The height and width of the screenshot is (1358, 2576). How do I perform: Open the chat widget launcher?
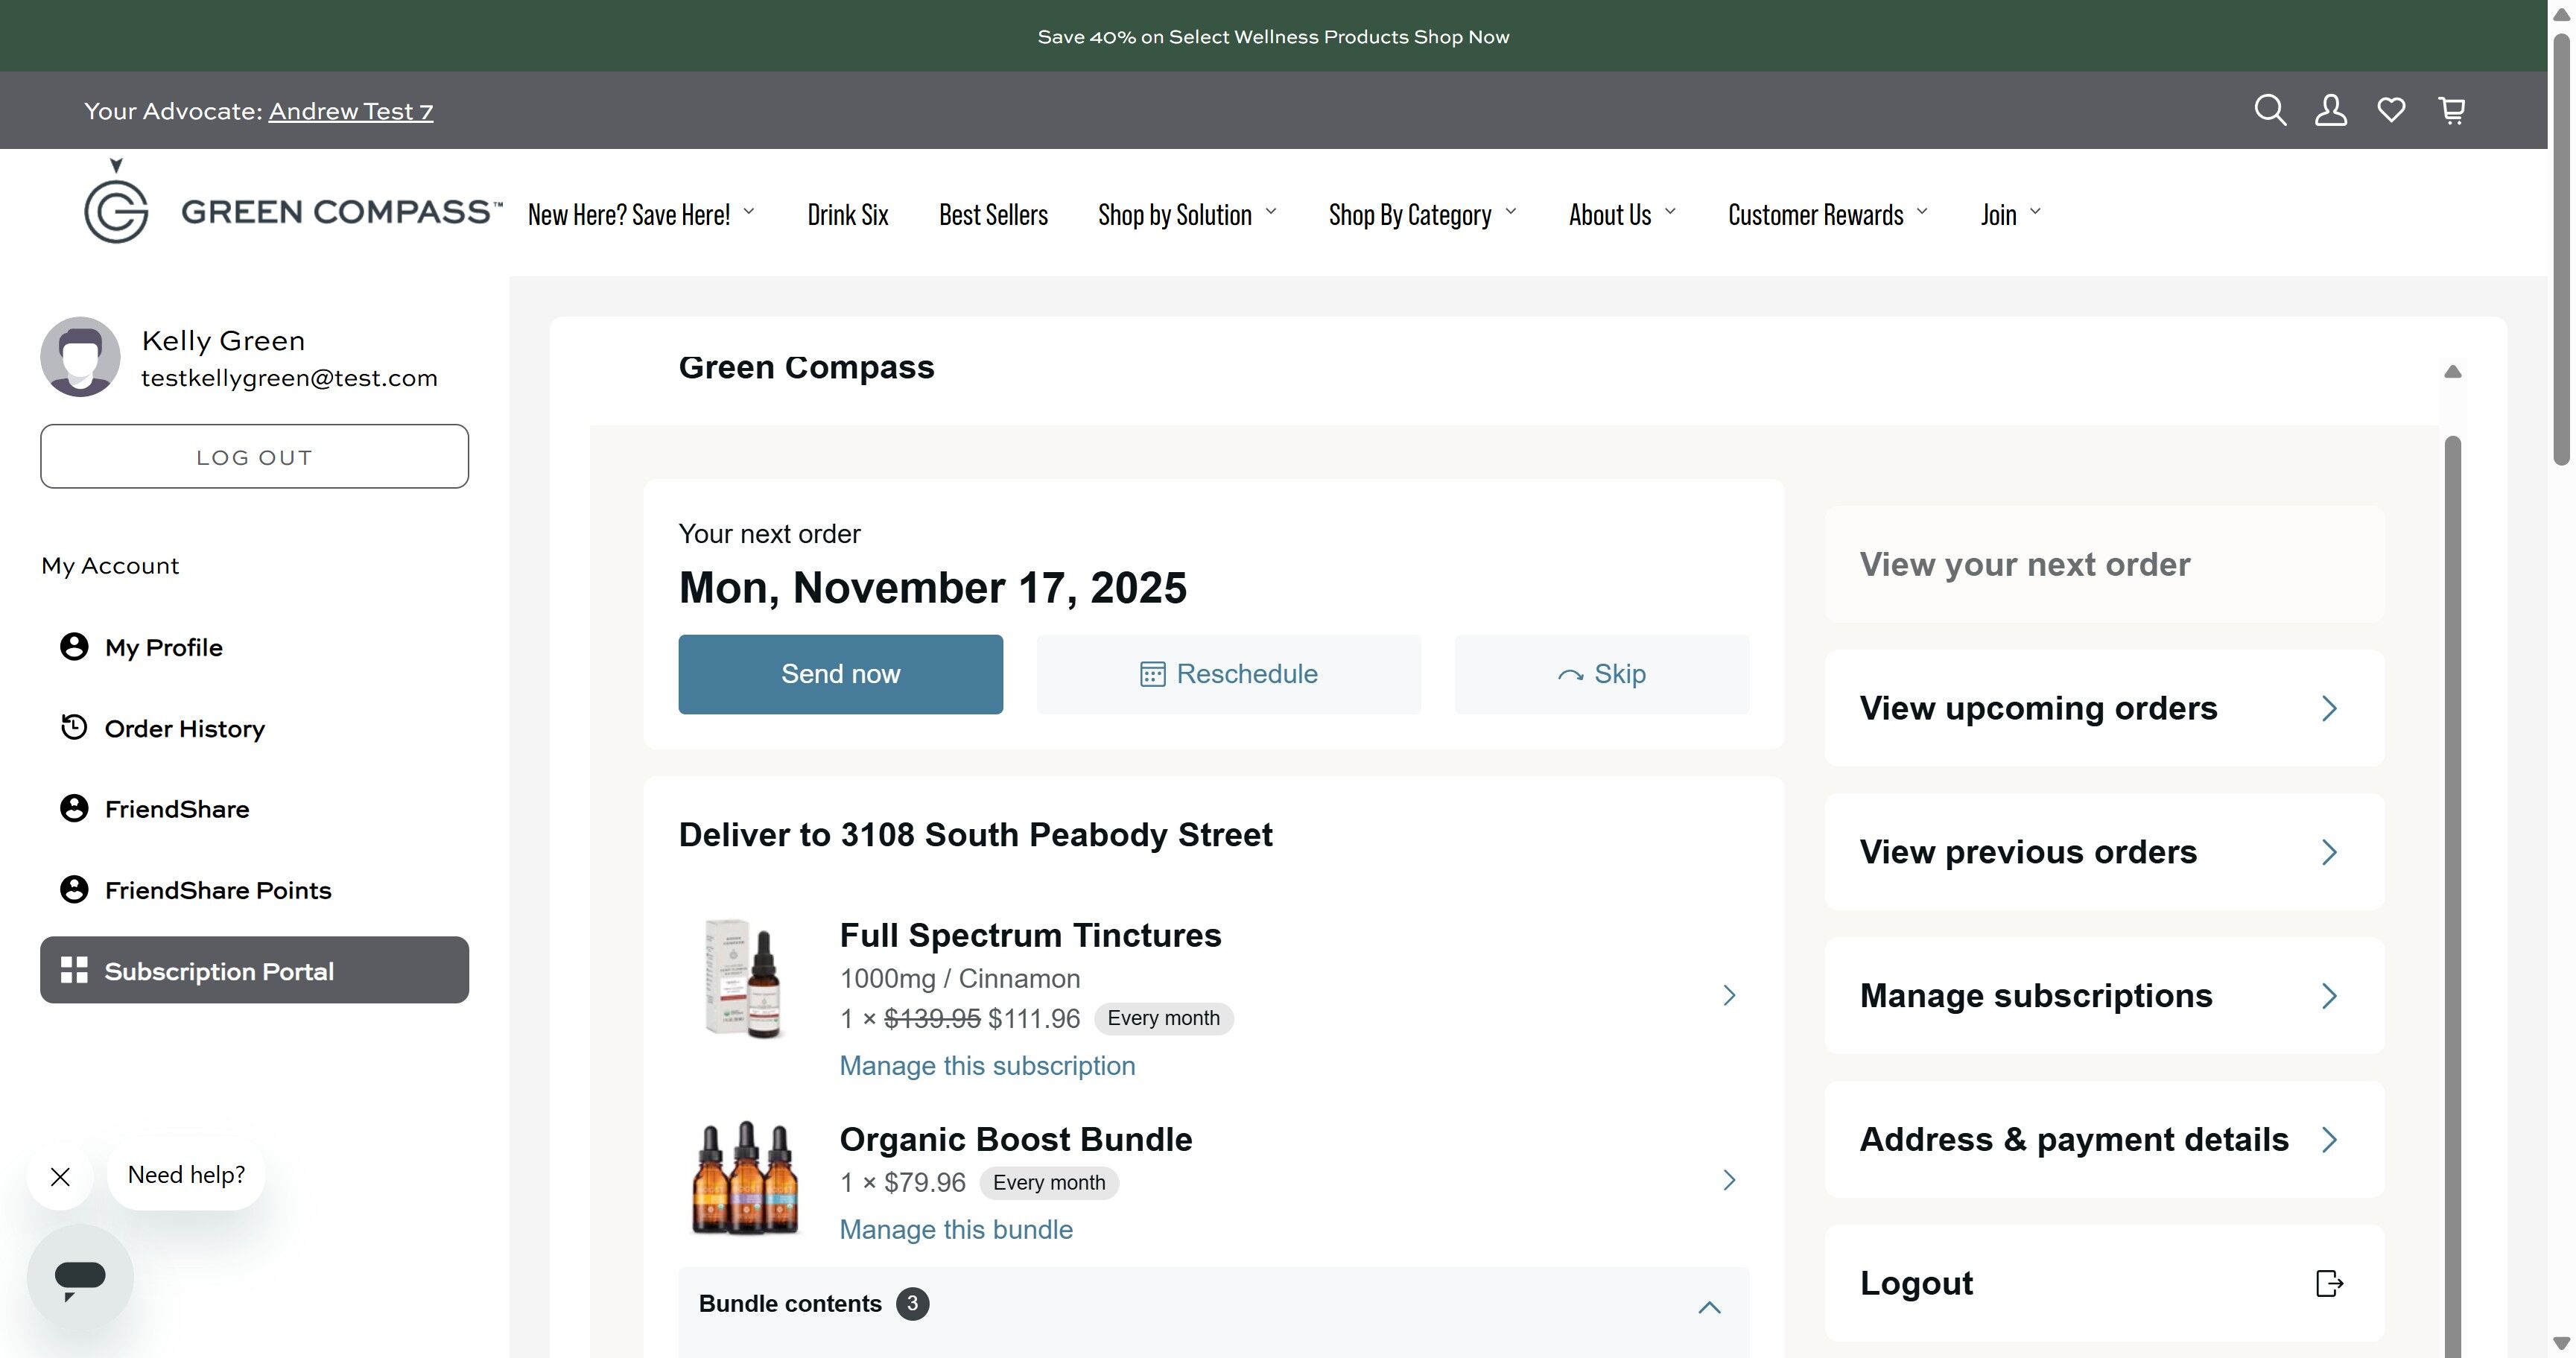coord(80,1278)
